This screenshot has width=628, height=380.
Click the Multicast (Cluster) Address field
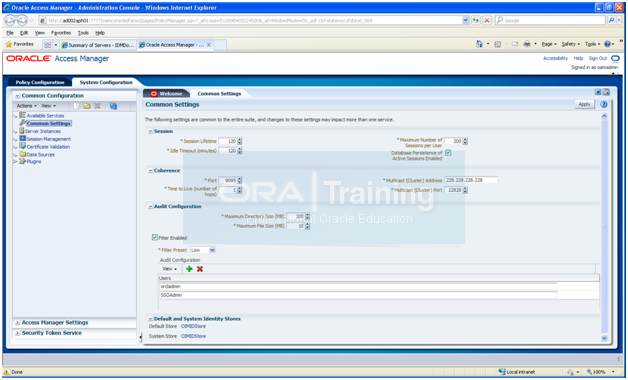point(471,180)
